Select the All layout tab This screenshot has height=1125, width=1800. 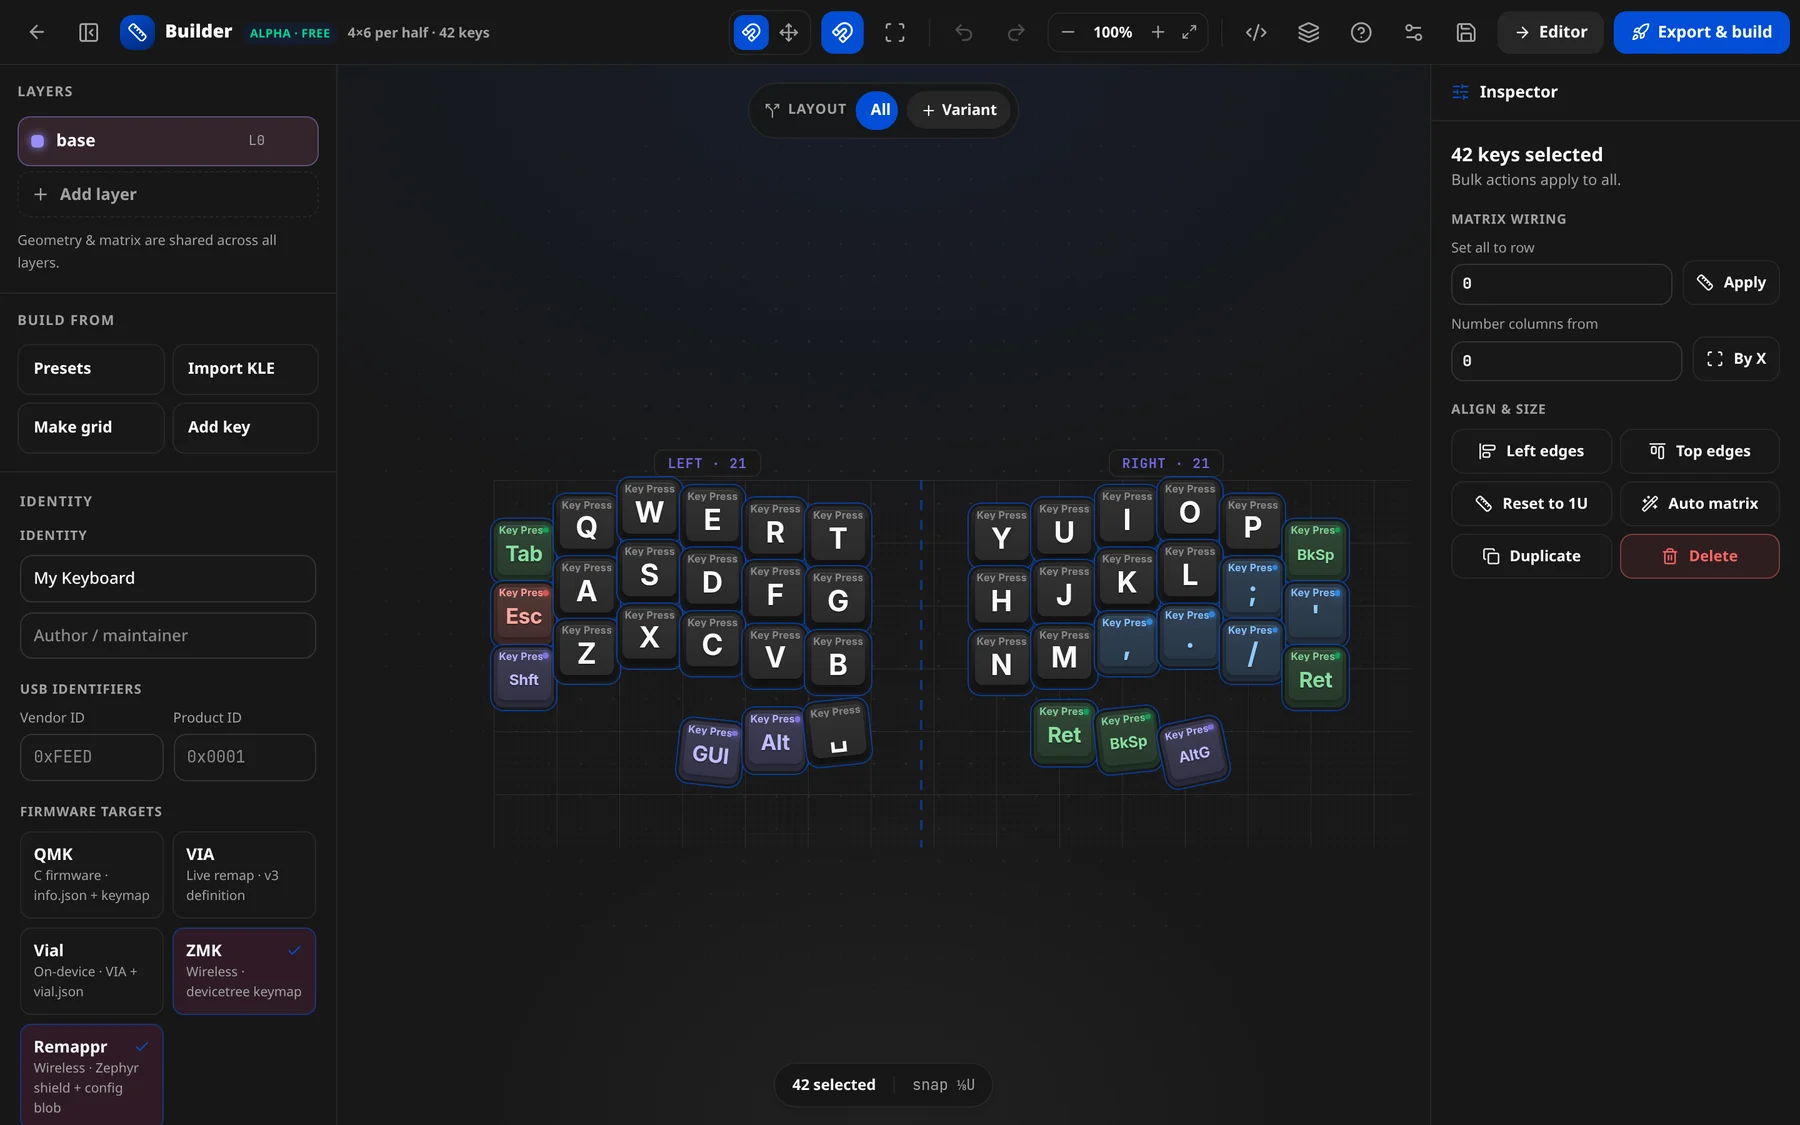(x=879, y=110)
